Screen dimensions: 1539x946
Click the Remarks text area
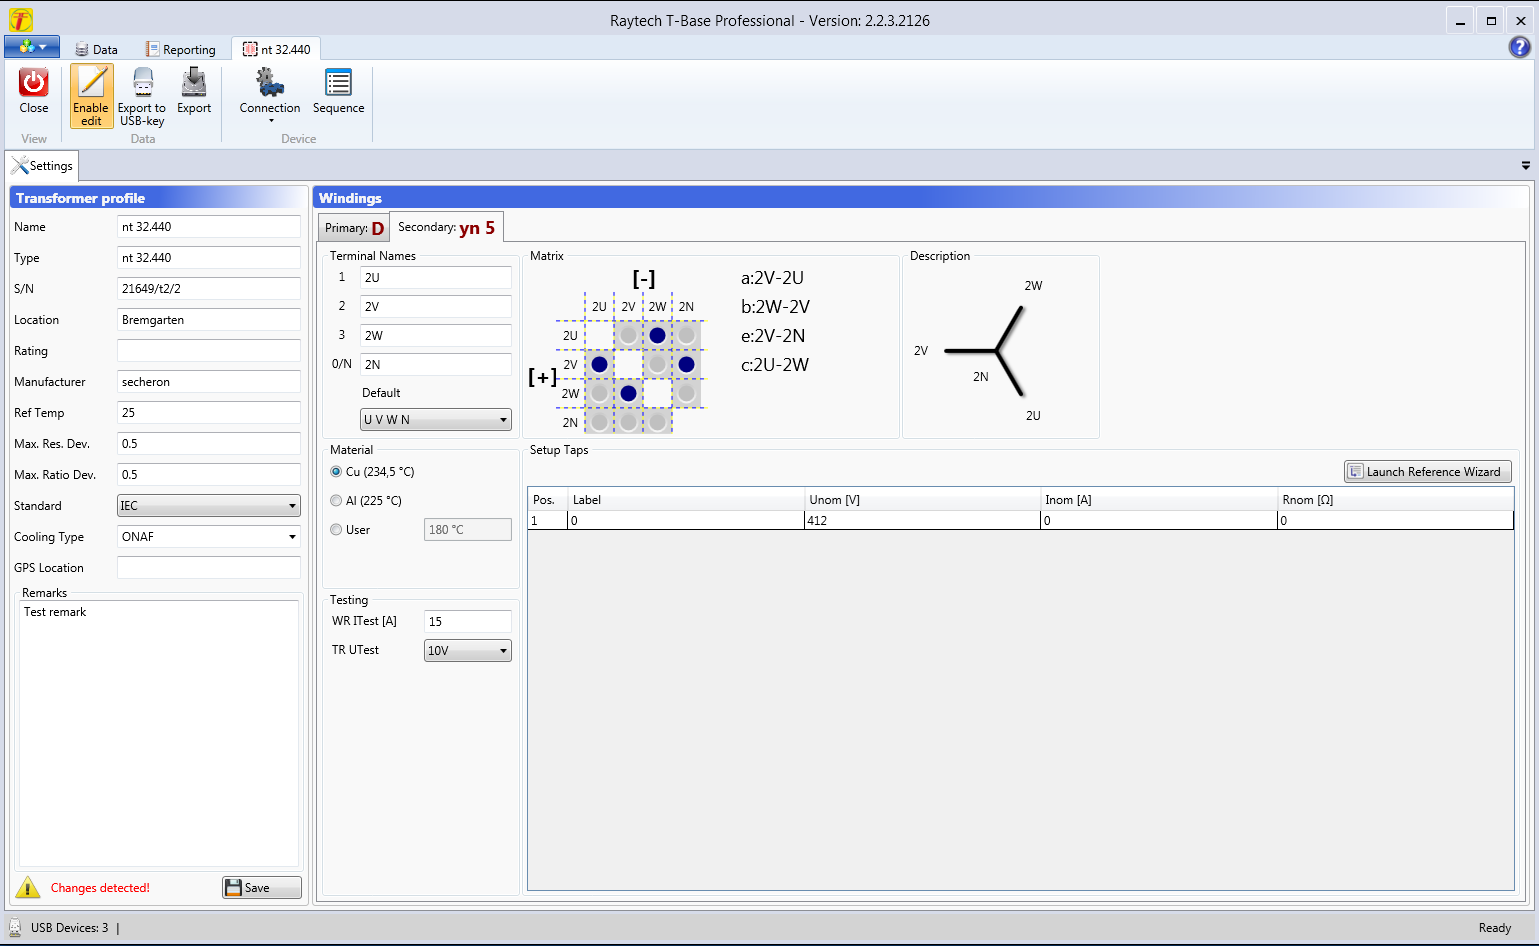[159, 733]
